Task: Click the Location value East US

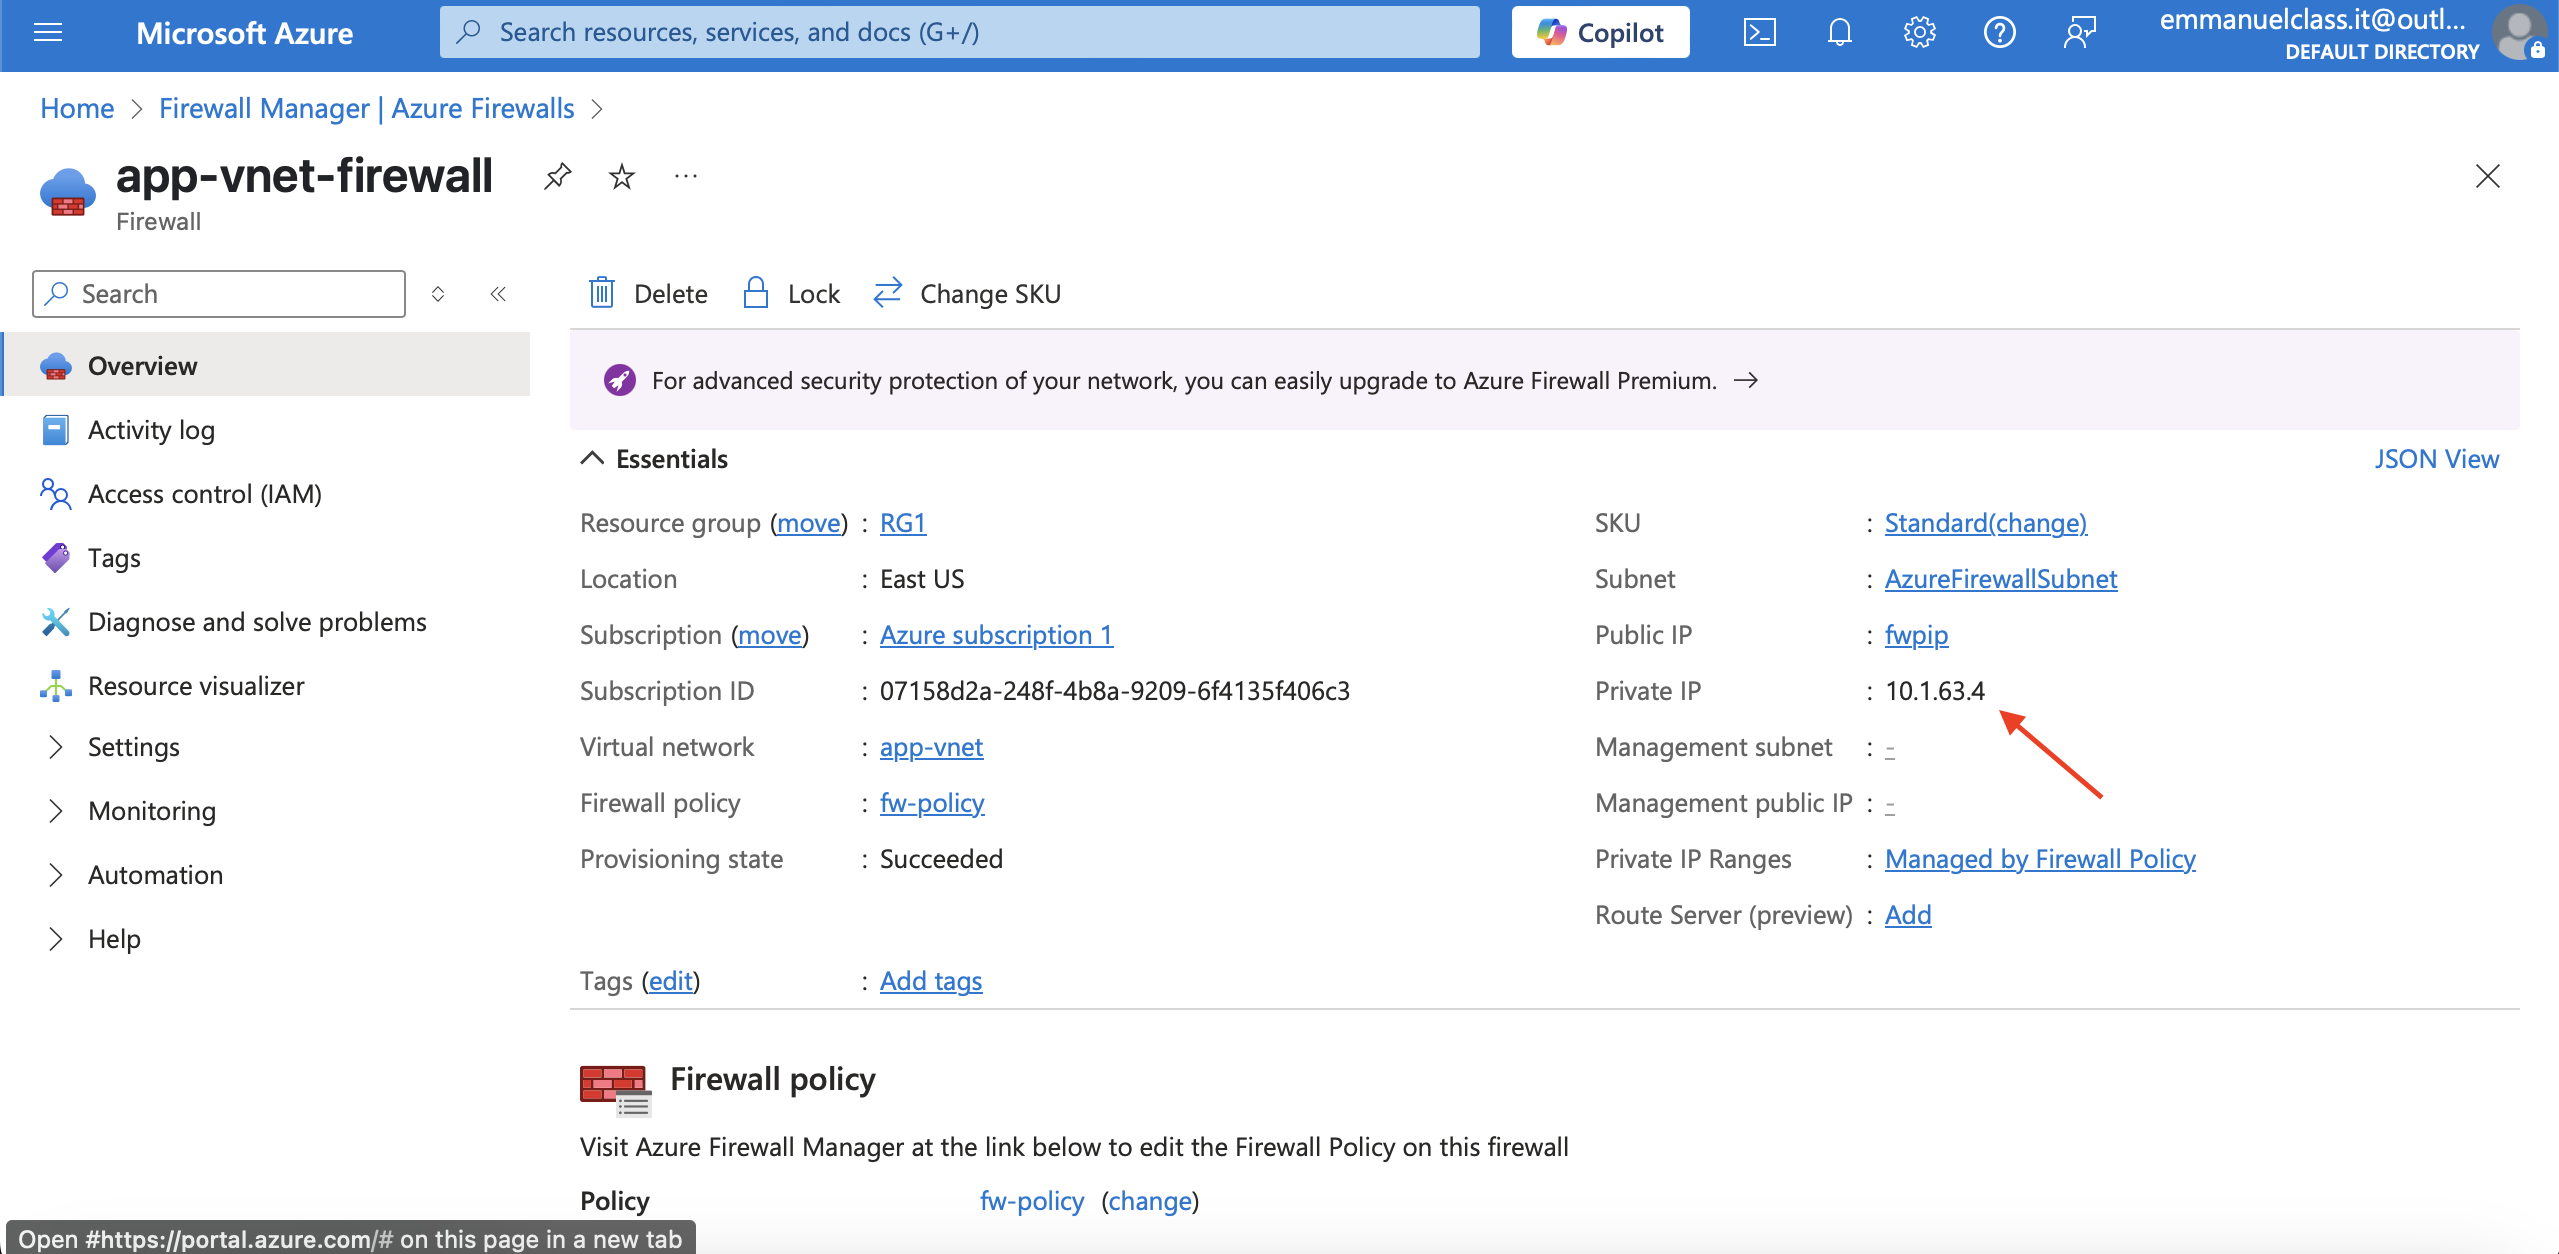Action: point(922,579)
